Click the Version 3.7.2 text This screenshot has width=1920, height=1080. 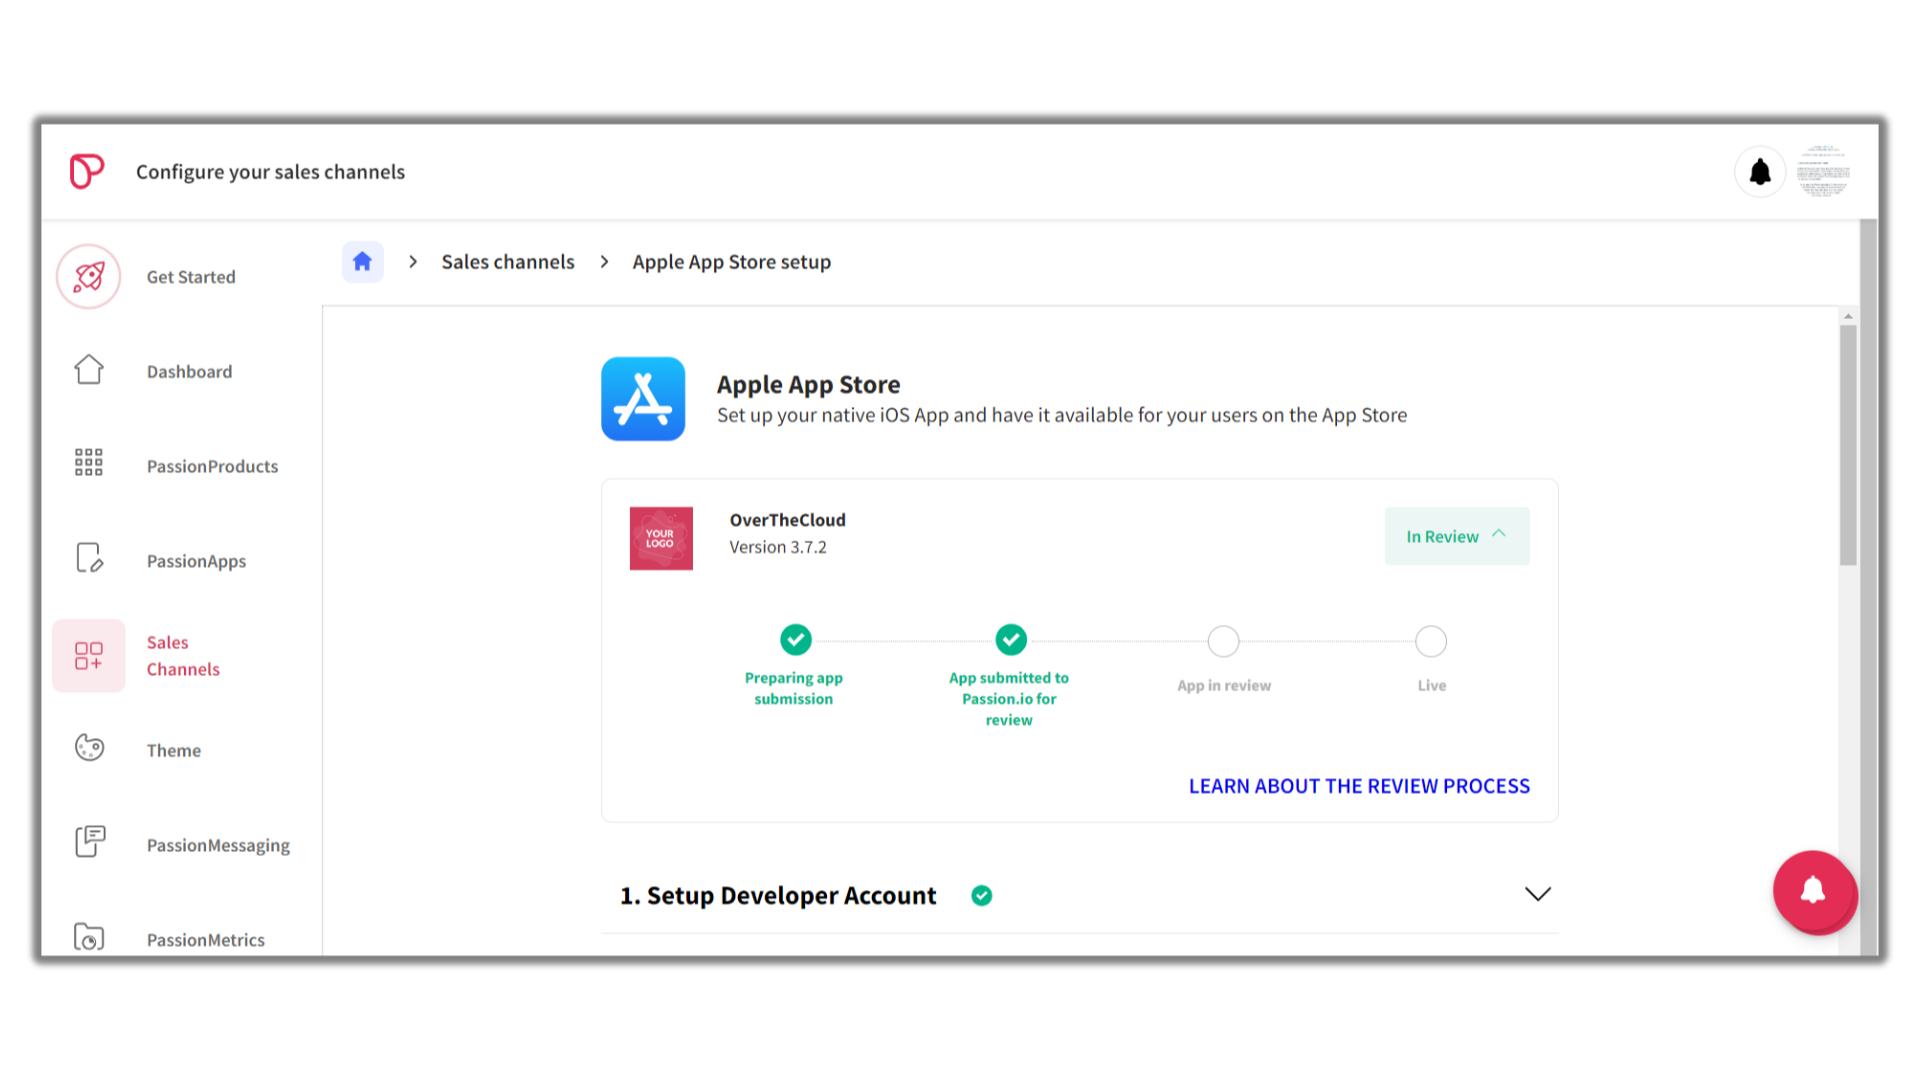coord(778,547)
